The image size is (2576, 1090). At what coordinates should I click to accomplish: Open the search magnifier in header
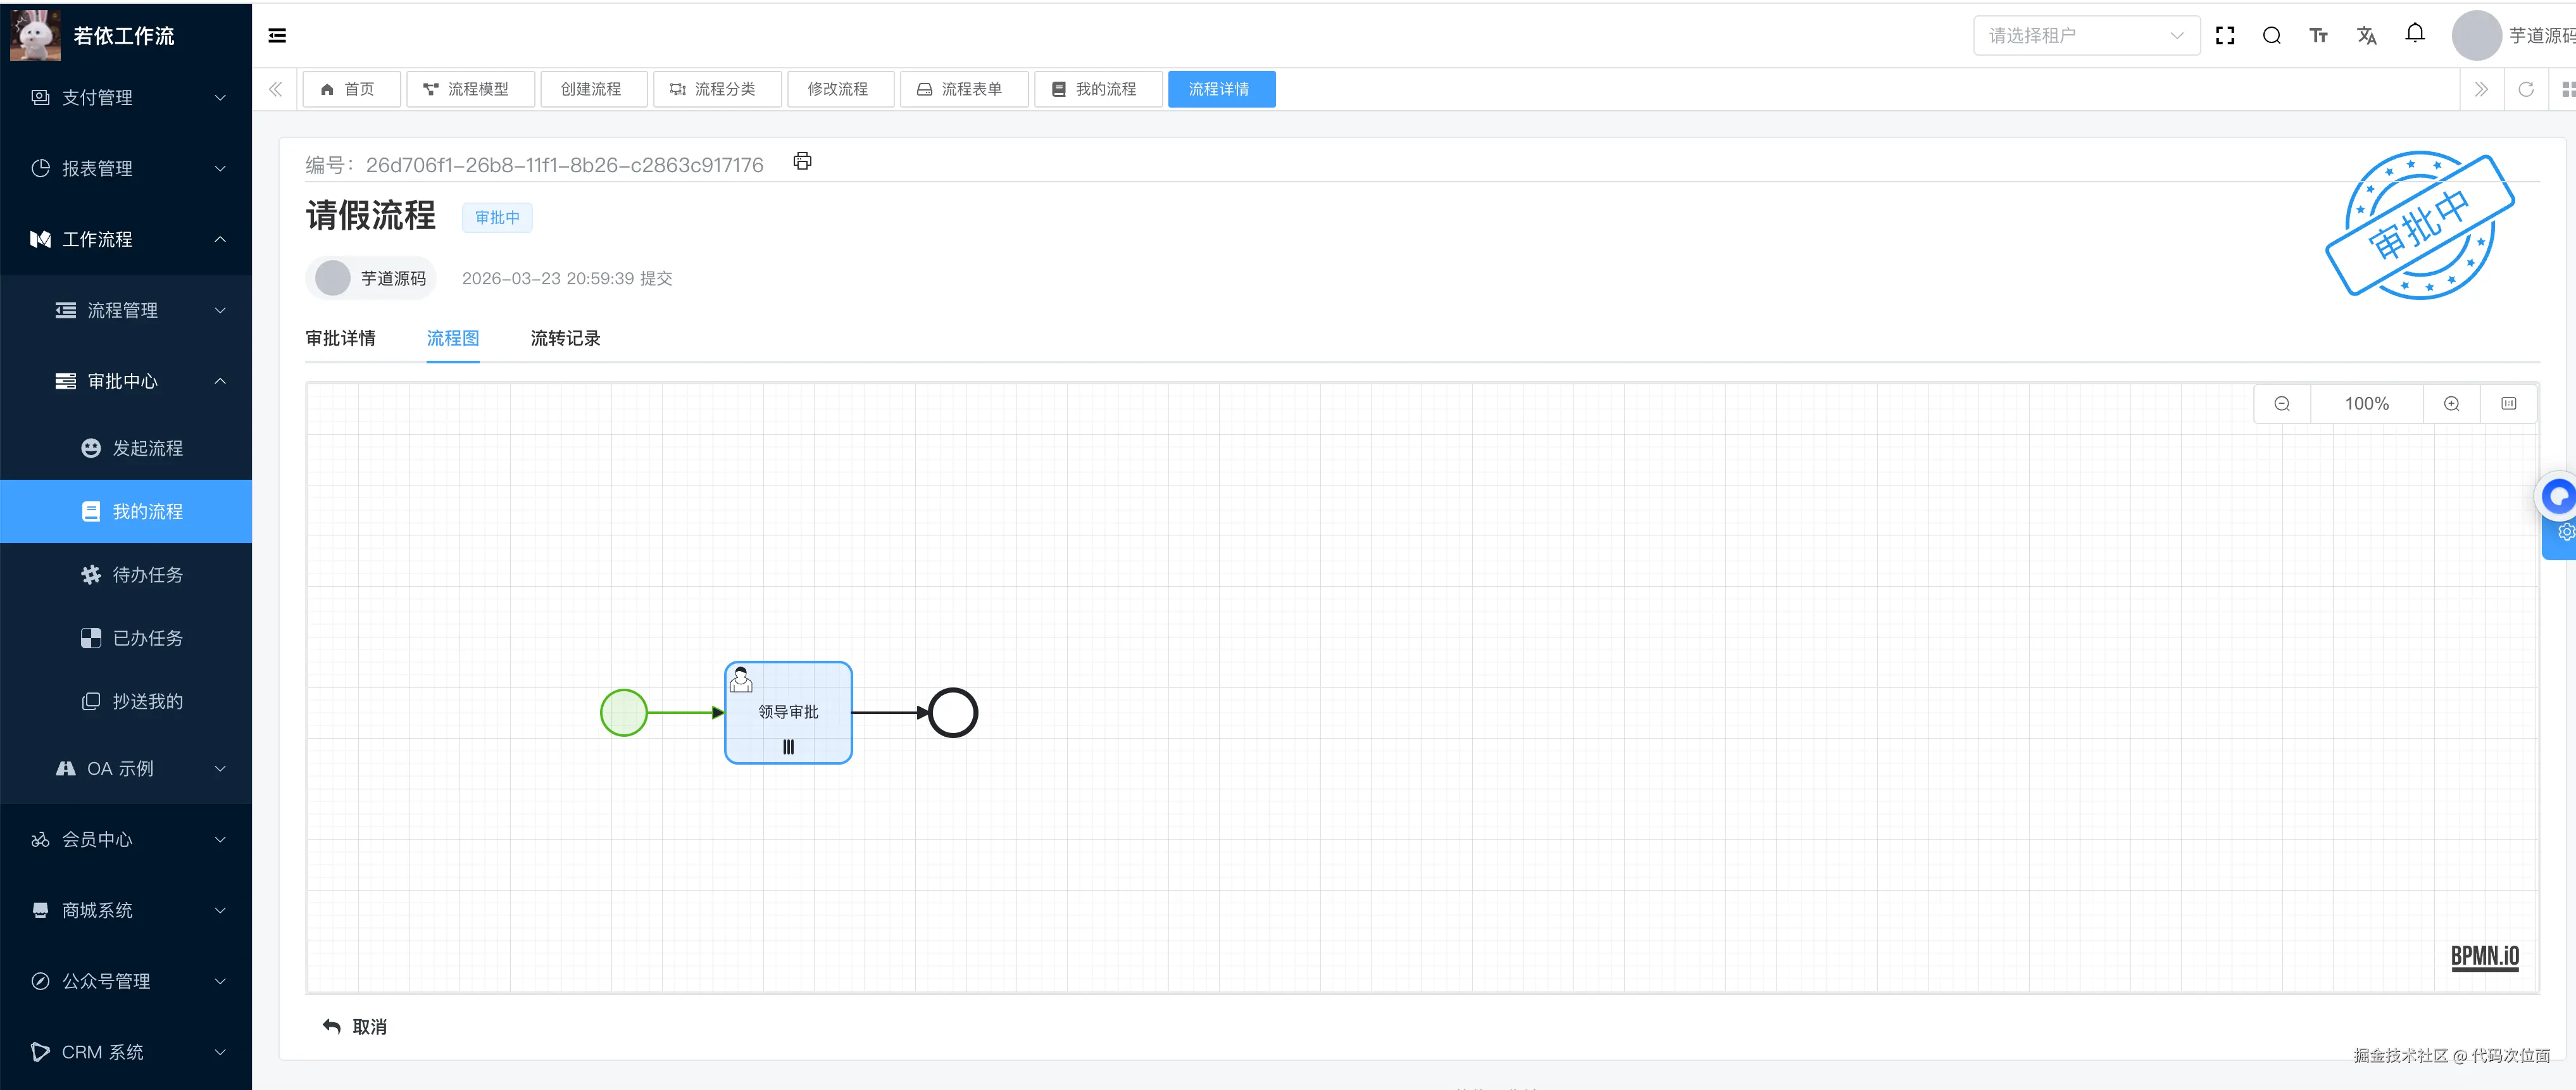point(2271,36)
